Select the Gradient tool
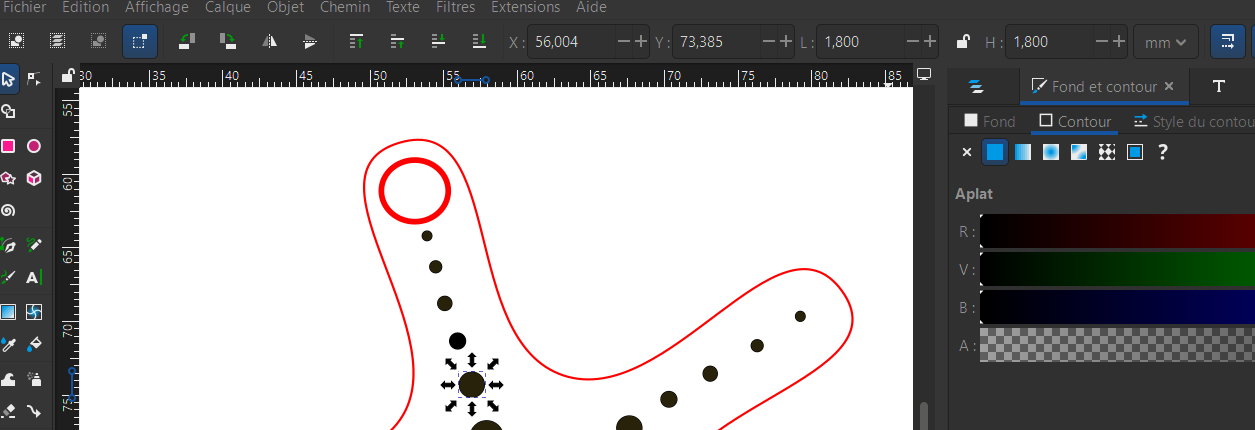The width and height of the screenshot is (1255, 430). [8, 311]
